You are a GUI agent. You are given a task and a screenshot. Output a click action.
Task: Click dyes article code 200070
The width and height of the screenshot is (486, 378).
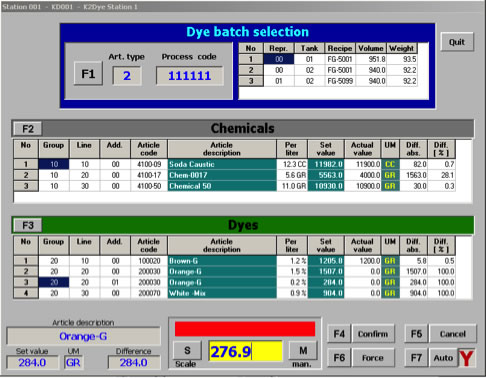(149, 293)
